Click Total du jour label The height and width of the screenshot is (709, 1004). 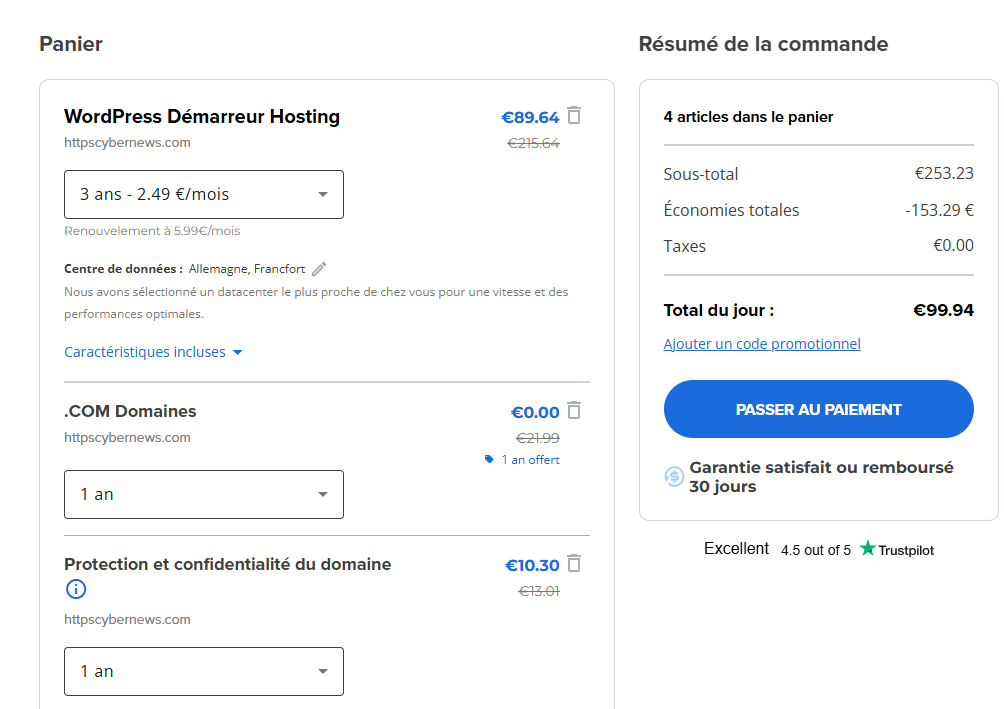pos(718,311)
